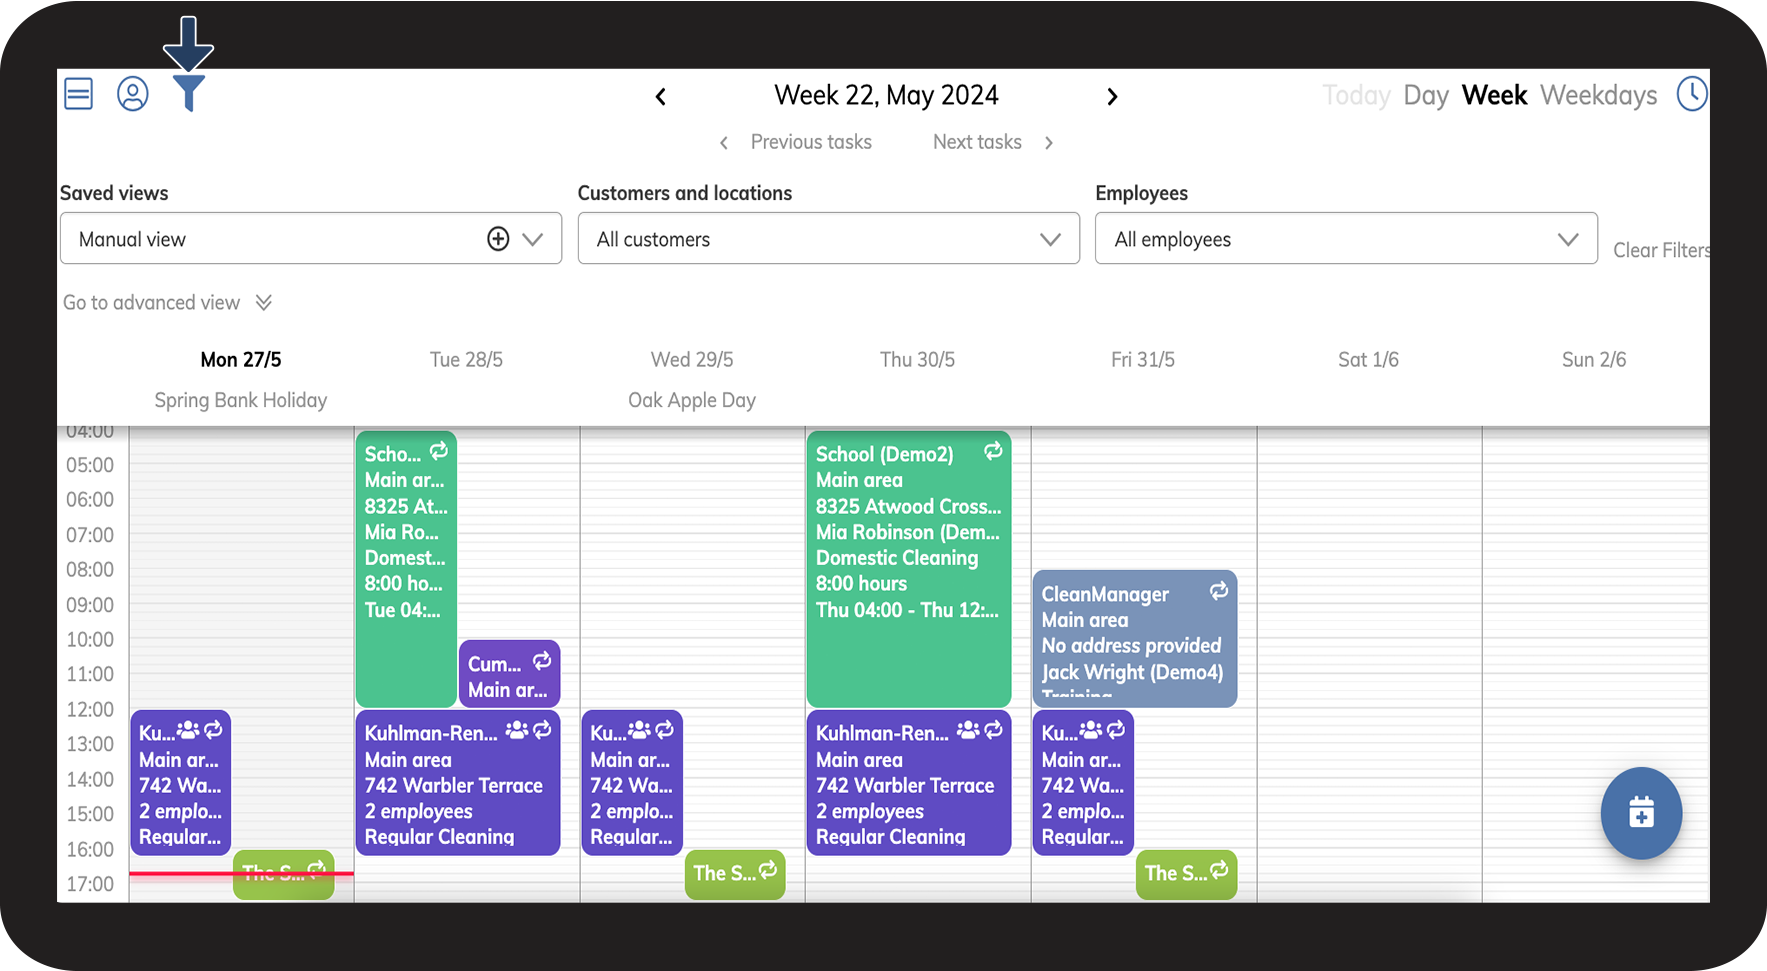Expand Go to advanced view
Screen dimensions: 1767x971
167,303
